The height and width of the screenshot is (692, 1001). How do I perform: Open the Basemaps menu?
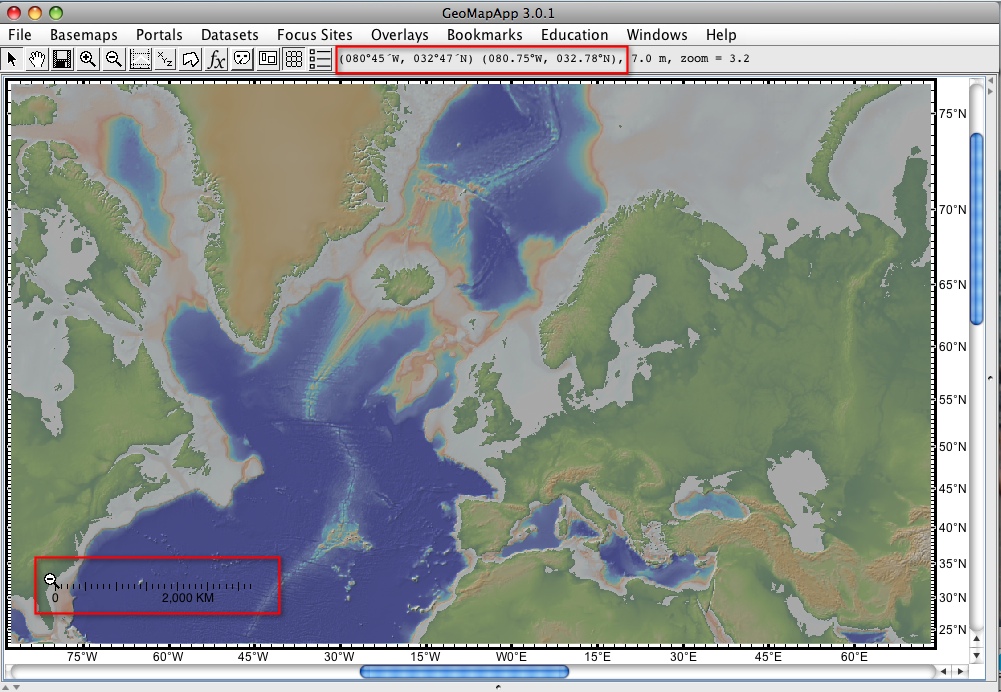pyautogui.click(x=84, y=34)
